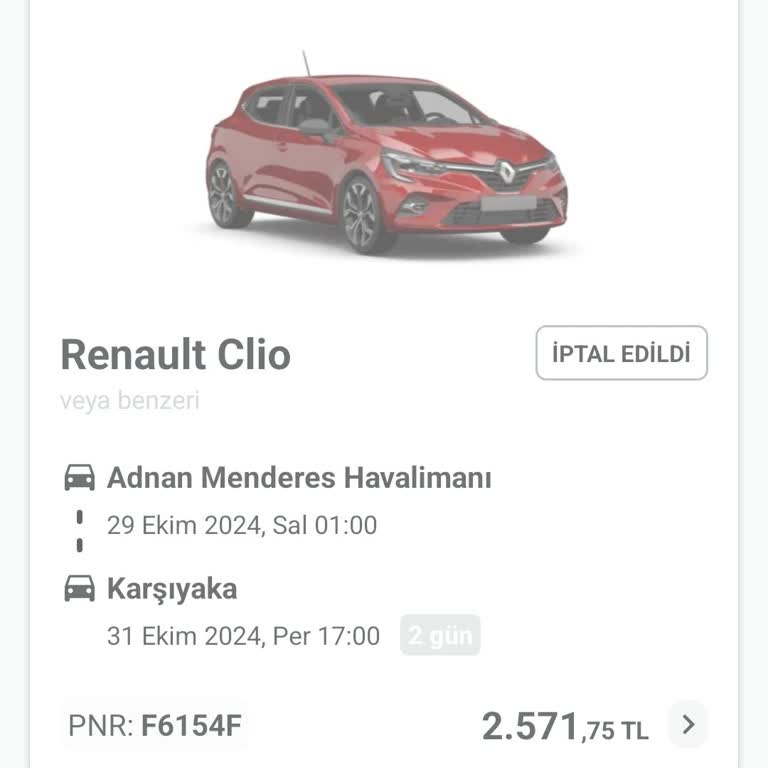The width and height of the screenshot is (768, 768).
Task: Click the İPTAL EDİLDİ status badge
Action: tap(621, 353)
